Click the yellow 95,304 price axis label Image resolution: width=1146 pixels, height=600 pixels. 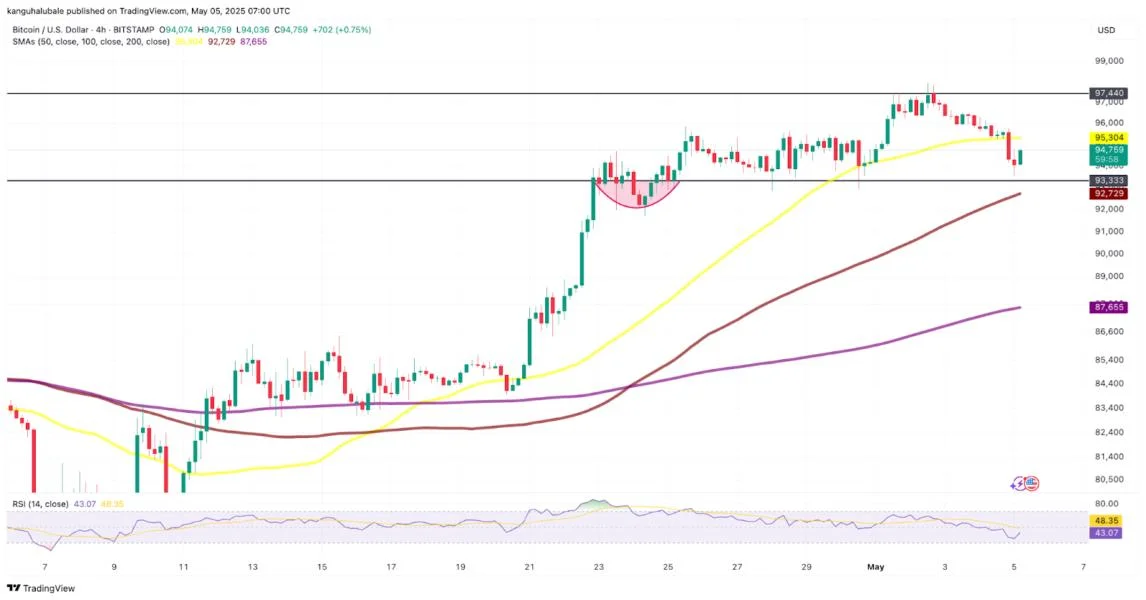click(1109, 137)
